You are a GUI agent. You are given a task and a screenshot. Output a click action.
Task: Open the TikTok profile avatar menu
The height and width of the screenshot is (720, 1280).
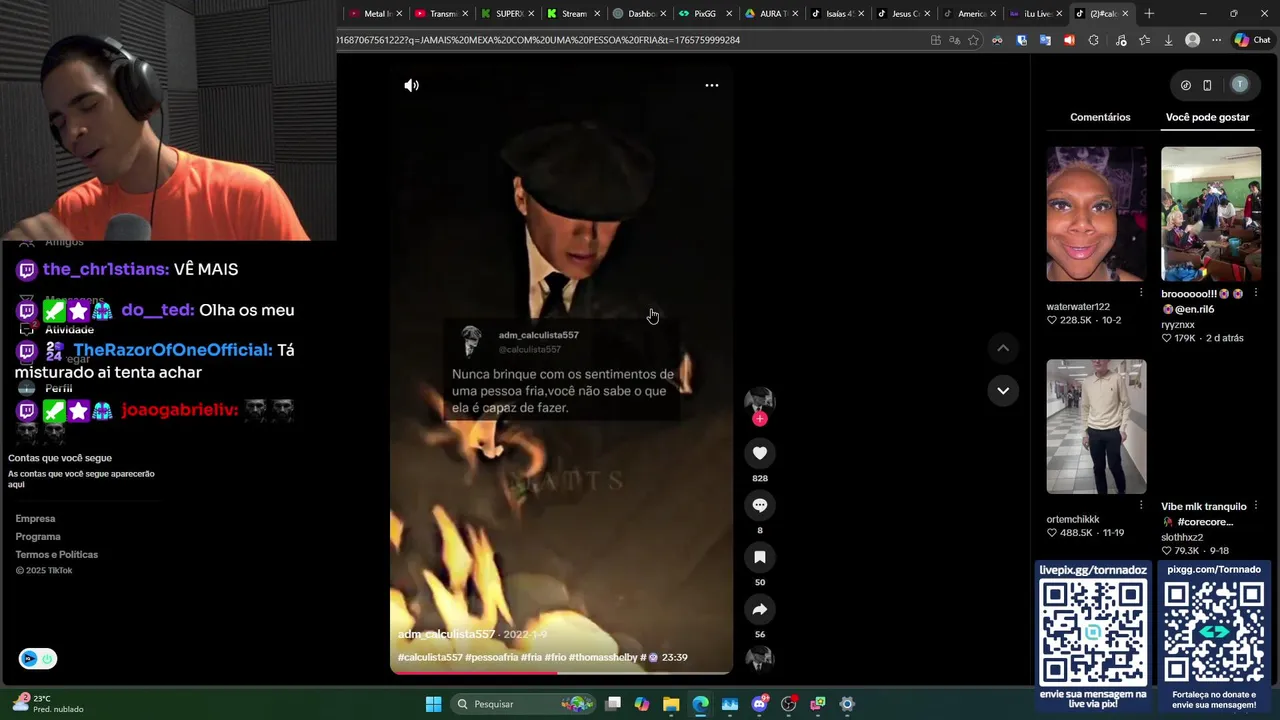tap(1240, 85)
